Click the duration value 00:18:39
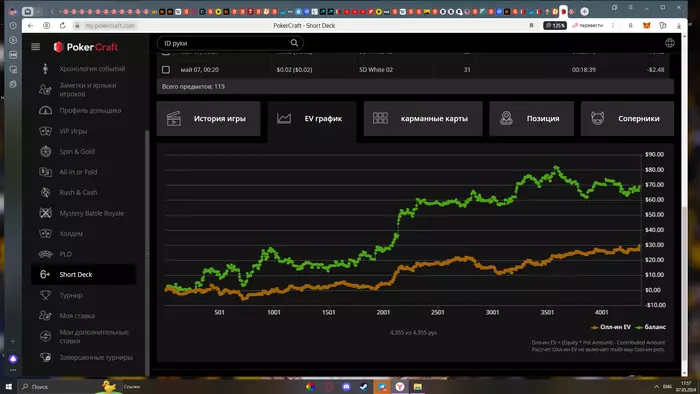Screen dimensions: 700x394 pyautogui.click(x=583, y=70)
